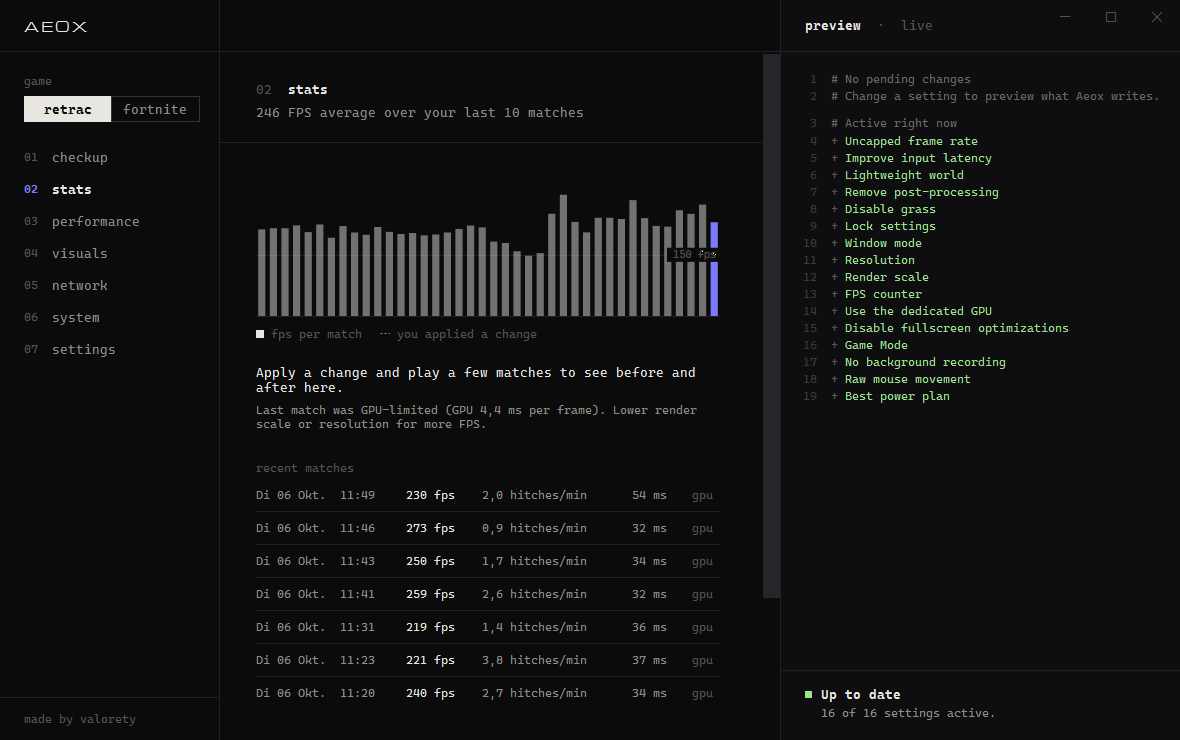Click the 16 of 16 settings active text

pos(908,713)
